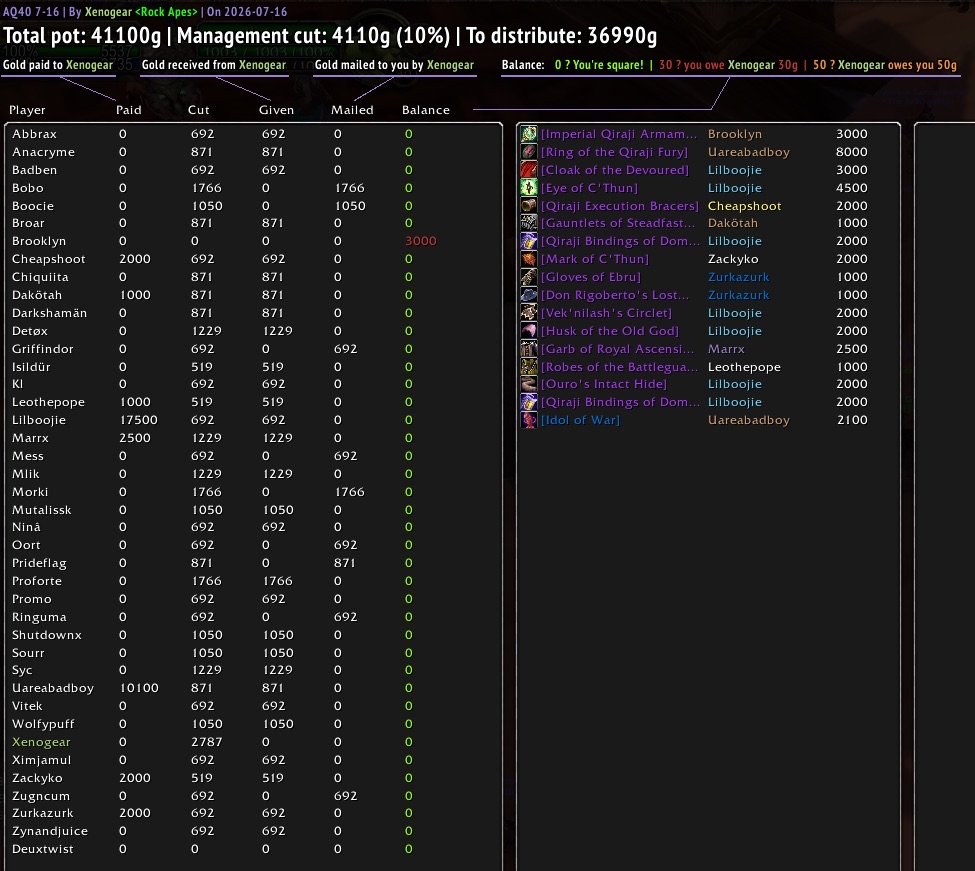Click the Given column header
This screenshot has height=871, width=975.
click(x=277, y=110)
